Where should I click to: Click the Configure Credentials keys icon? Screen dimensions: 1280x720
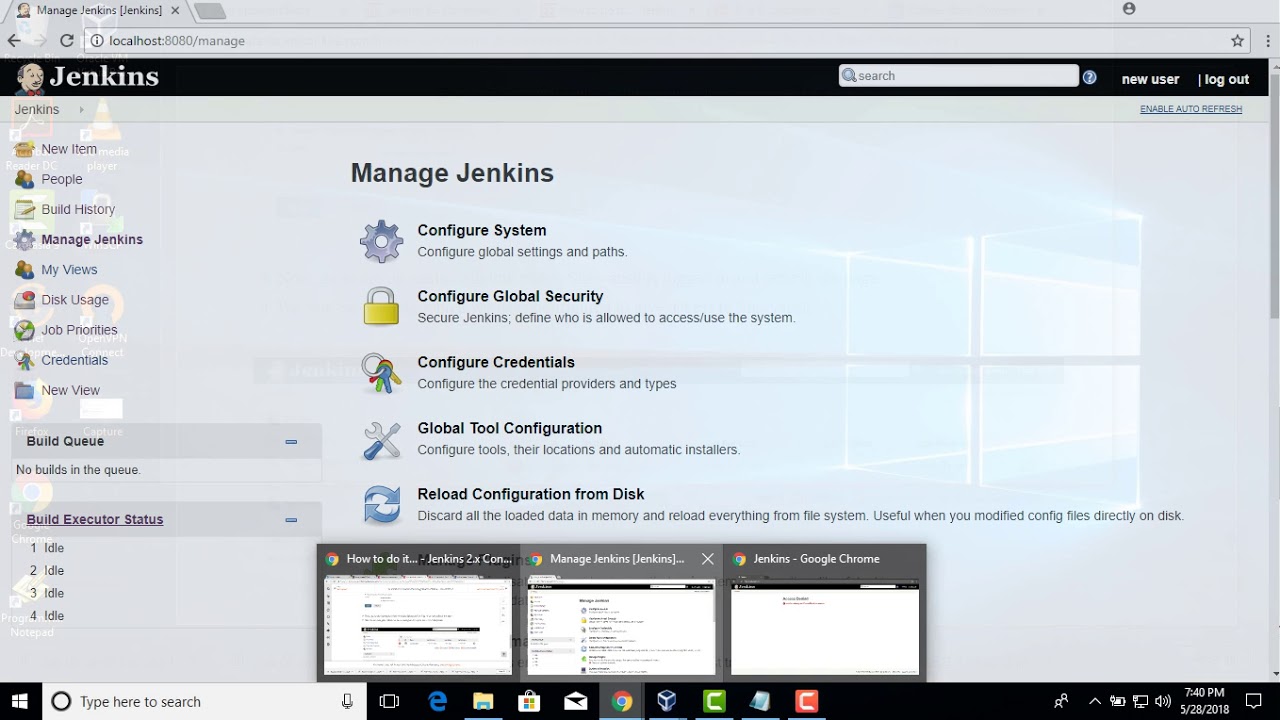pos(381,373)
